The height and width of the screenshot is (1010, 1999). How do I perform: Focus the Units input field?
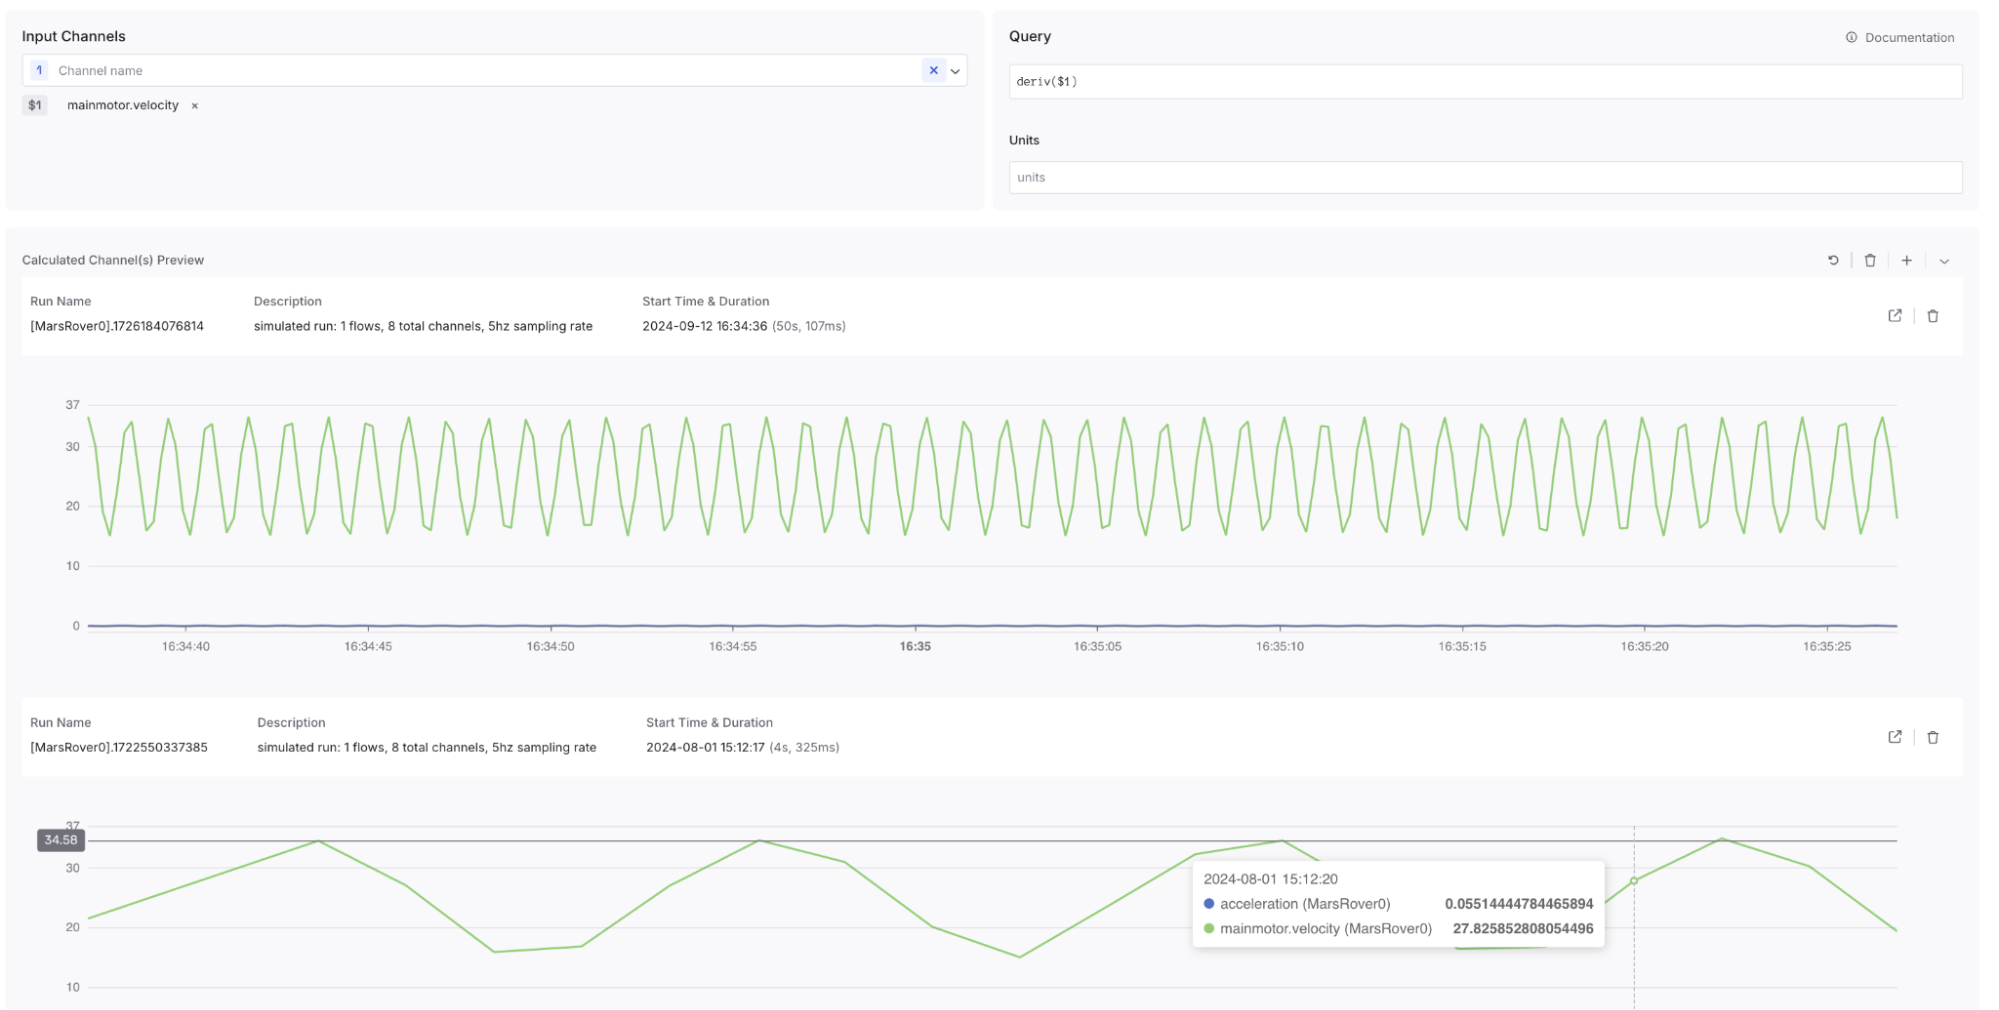pos(1484,178)
